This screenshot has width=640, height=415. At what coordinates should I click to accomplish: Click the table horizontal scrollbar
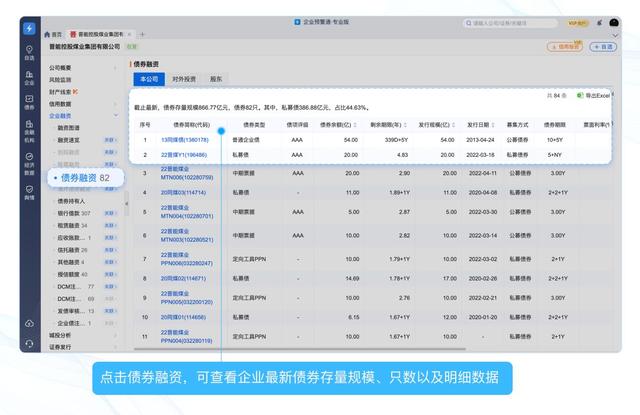[x=300, y=349]
